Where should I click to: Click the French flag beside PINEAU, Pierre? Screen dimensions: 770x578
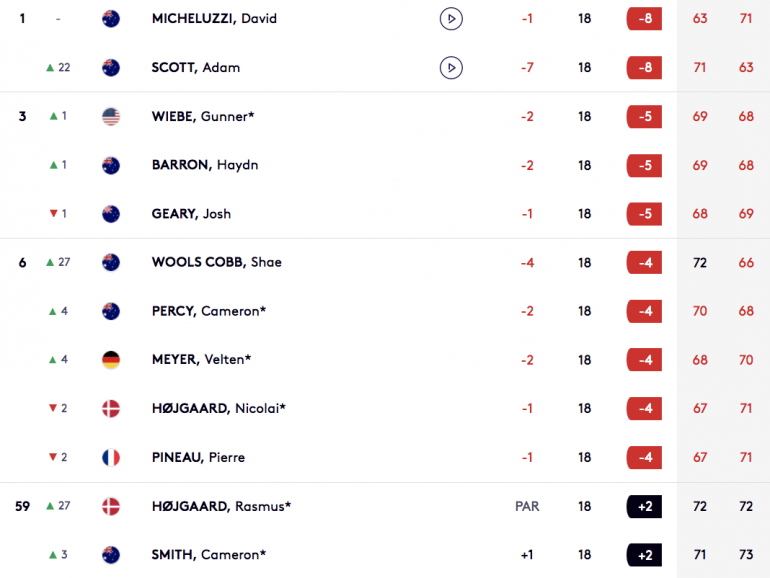click(x=111, y=457)
